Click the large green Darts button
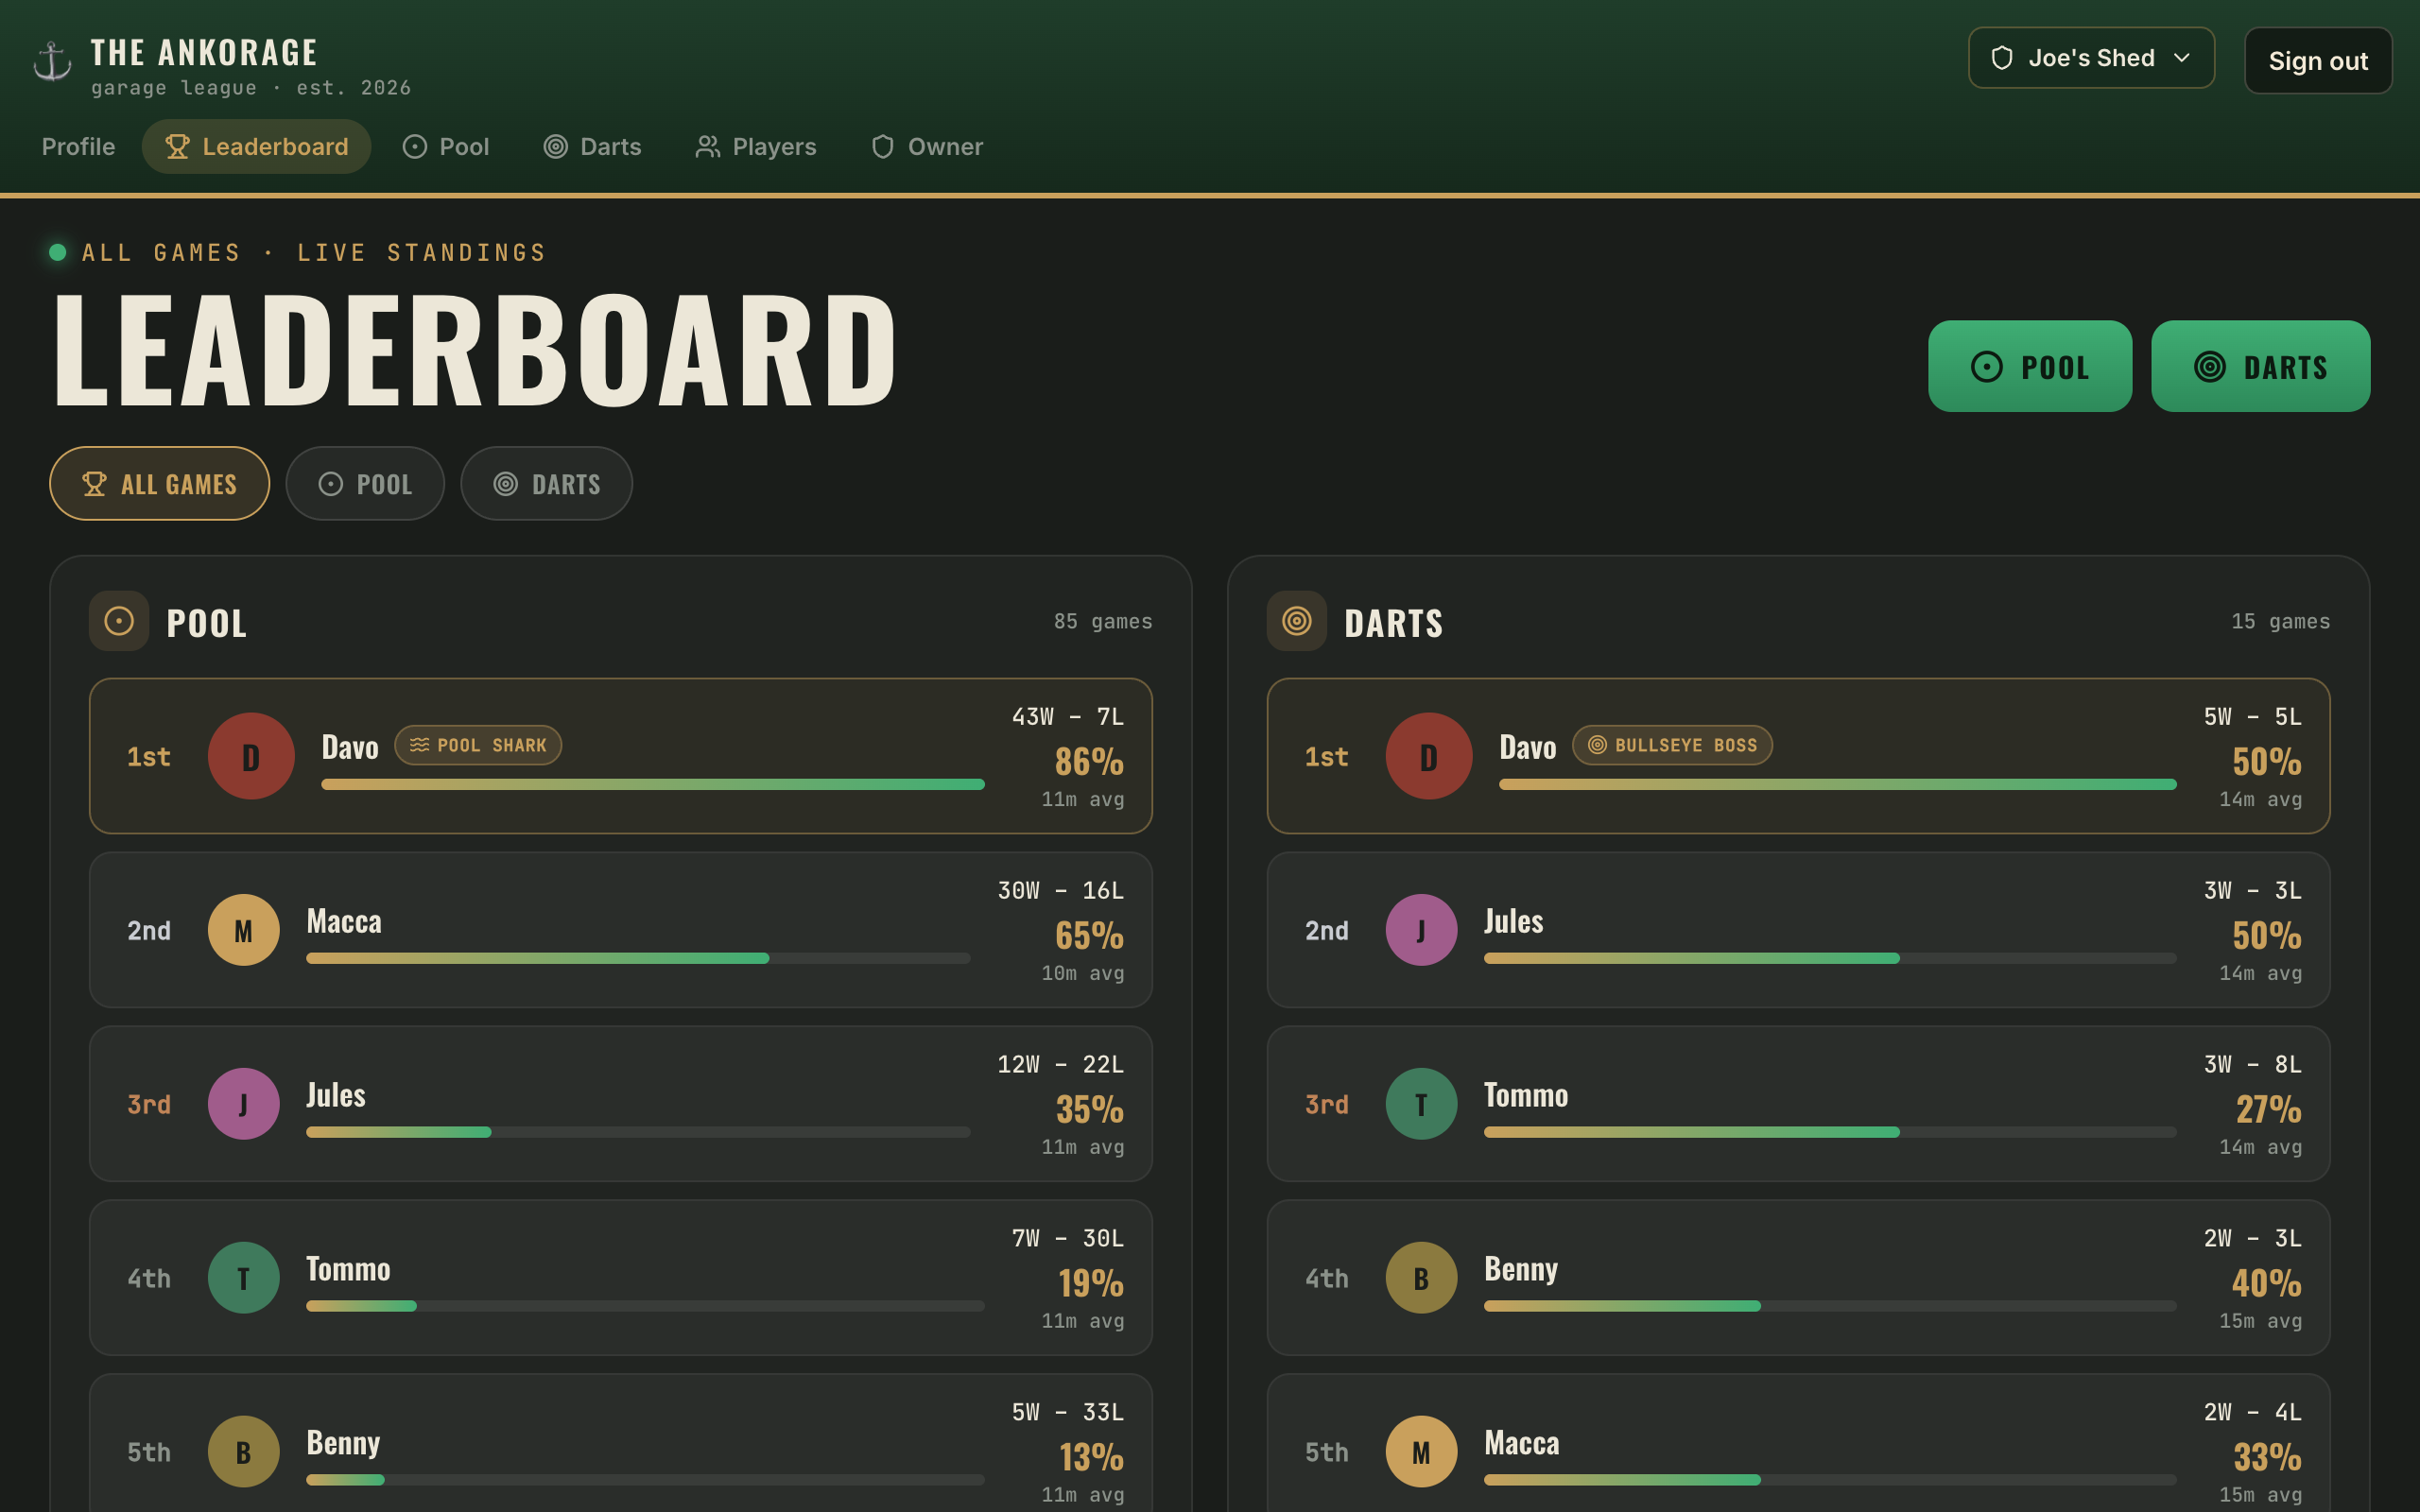2420x1512 pixels. [x=2261, y=366]
